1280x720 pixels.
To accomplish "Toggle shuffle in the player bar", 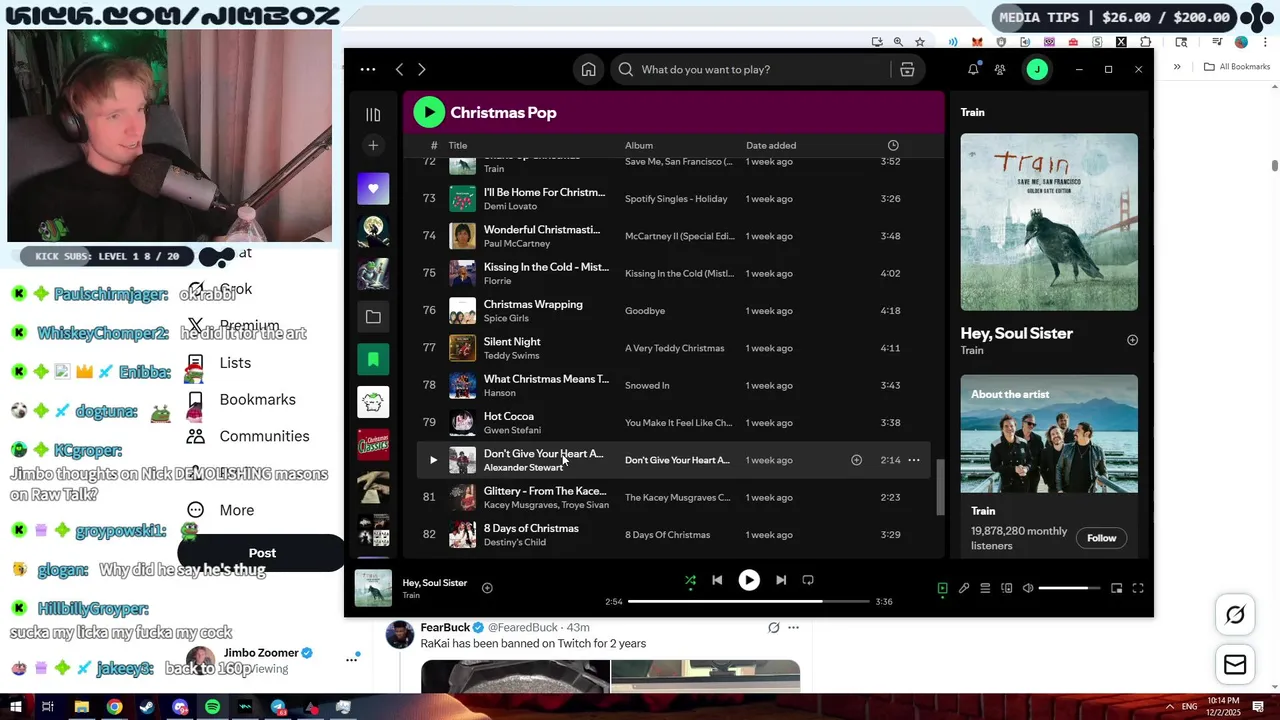I will pyautogui.click(x=690, y=580).
